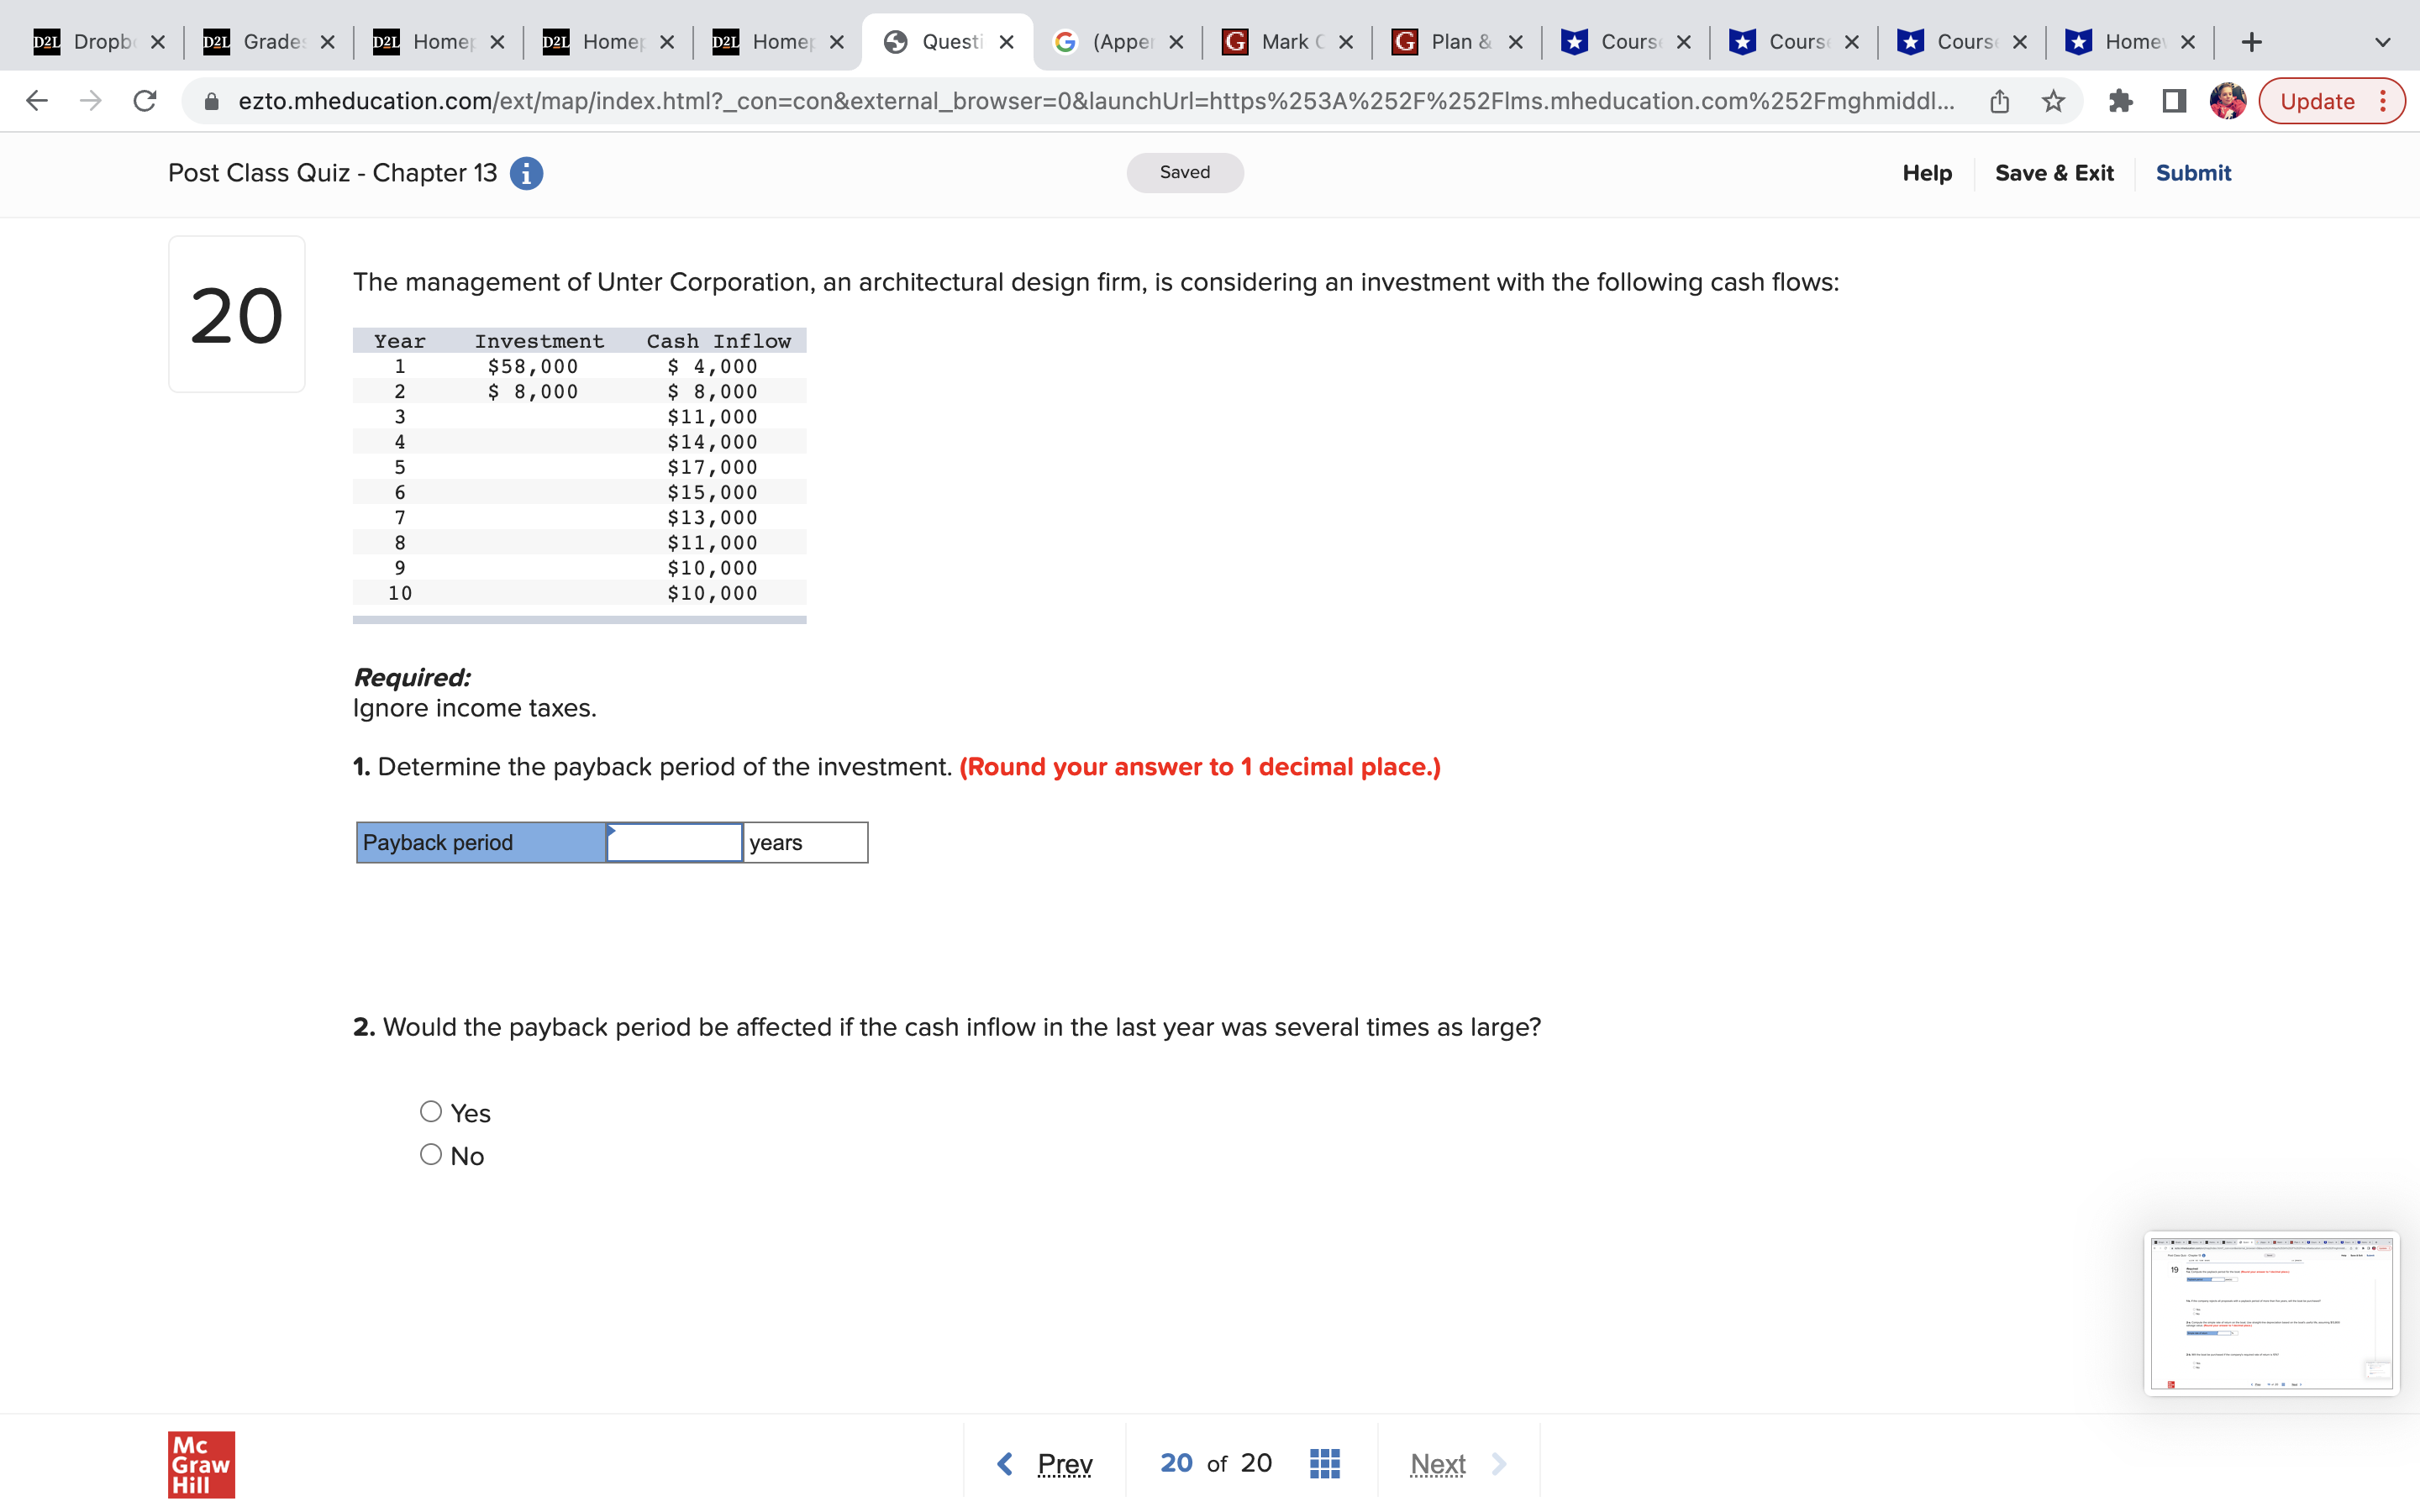Click the payback period input field
2420x1512 pixels.
[674, 842]
